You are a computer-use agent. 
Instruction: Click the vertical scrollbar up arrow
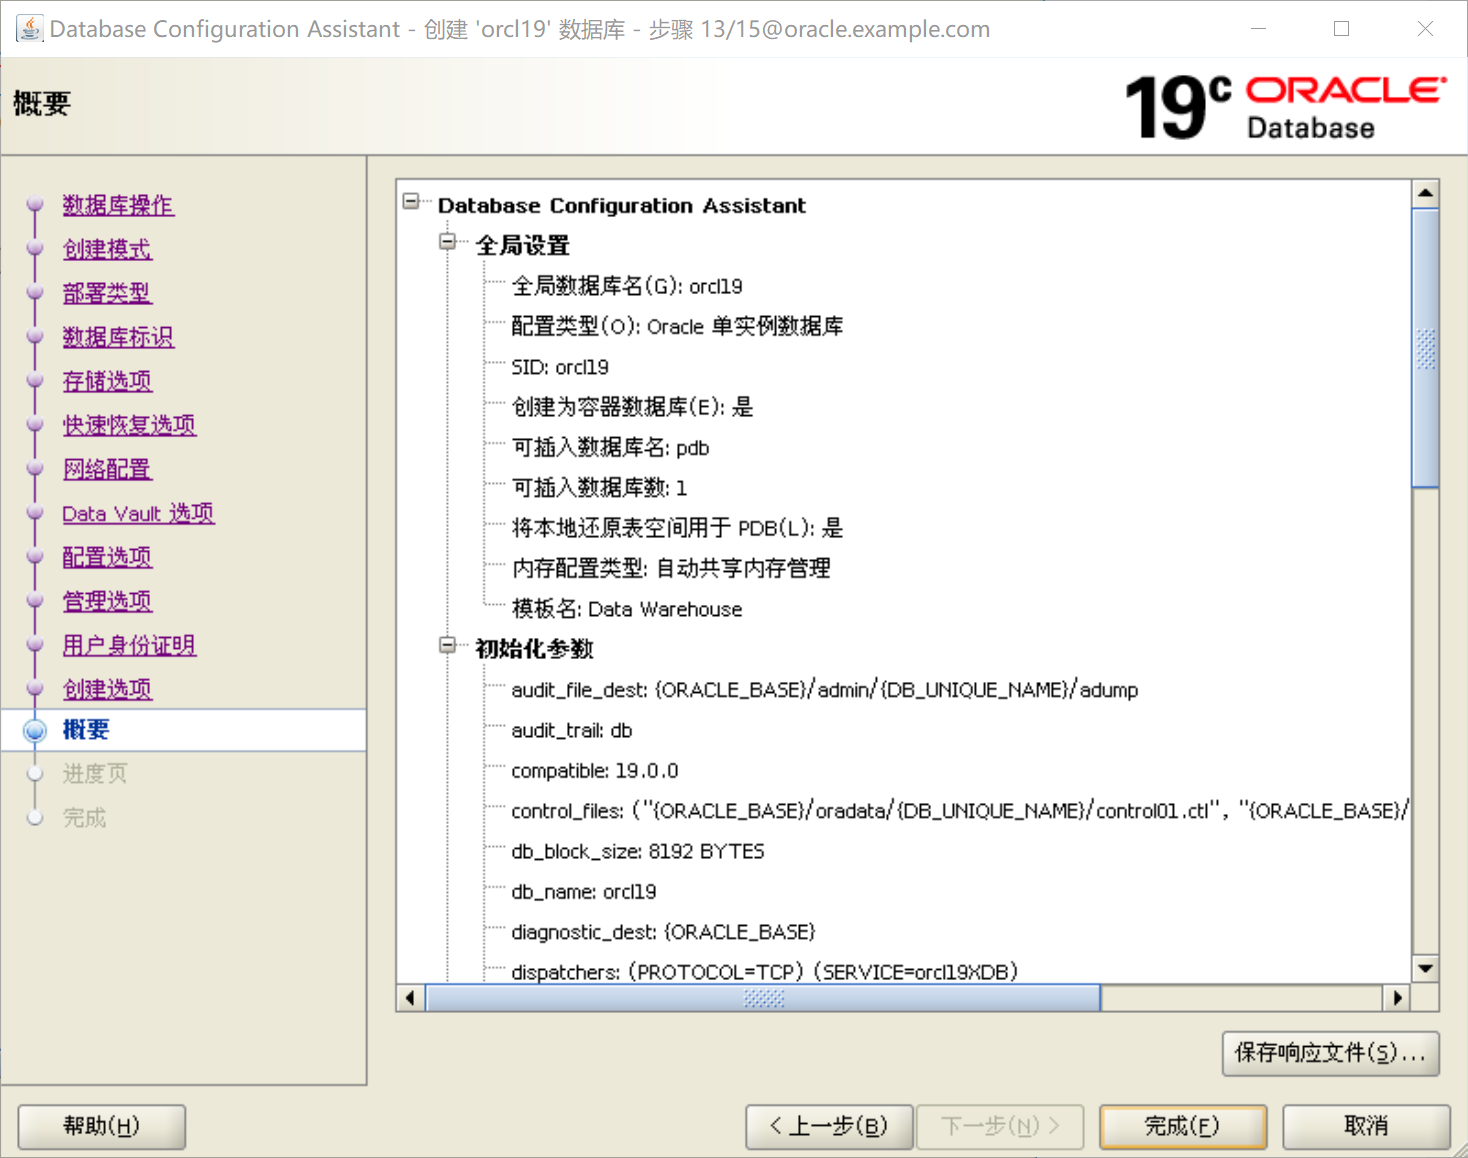coord(1426,193)
